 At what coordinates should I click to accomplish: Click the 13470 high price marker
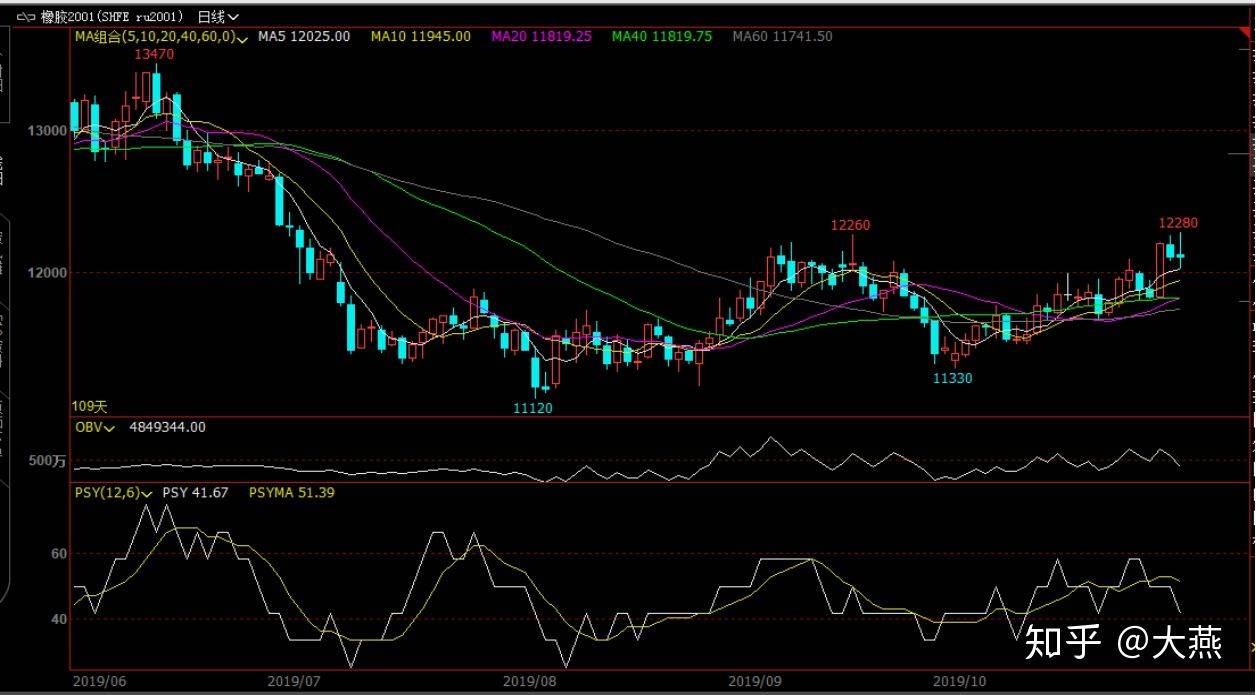pos(155,55)
